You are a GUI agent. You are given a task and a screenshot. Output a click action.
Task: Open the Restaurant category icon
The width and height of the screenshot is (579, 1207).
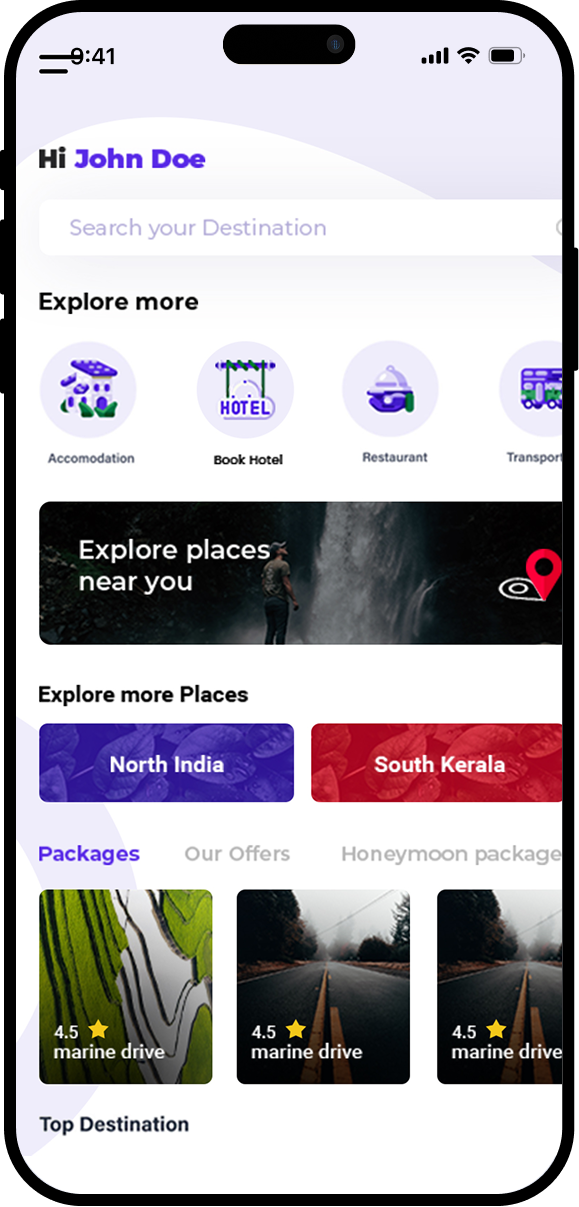(x=390, y=390)
